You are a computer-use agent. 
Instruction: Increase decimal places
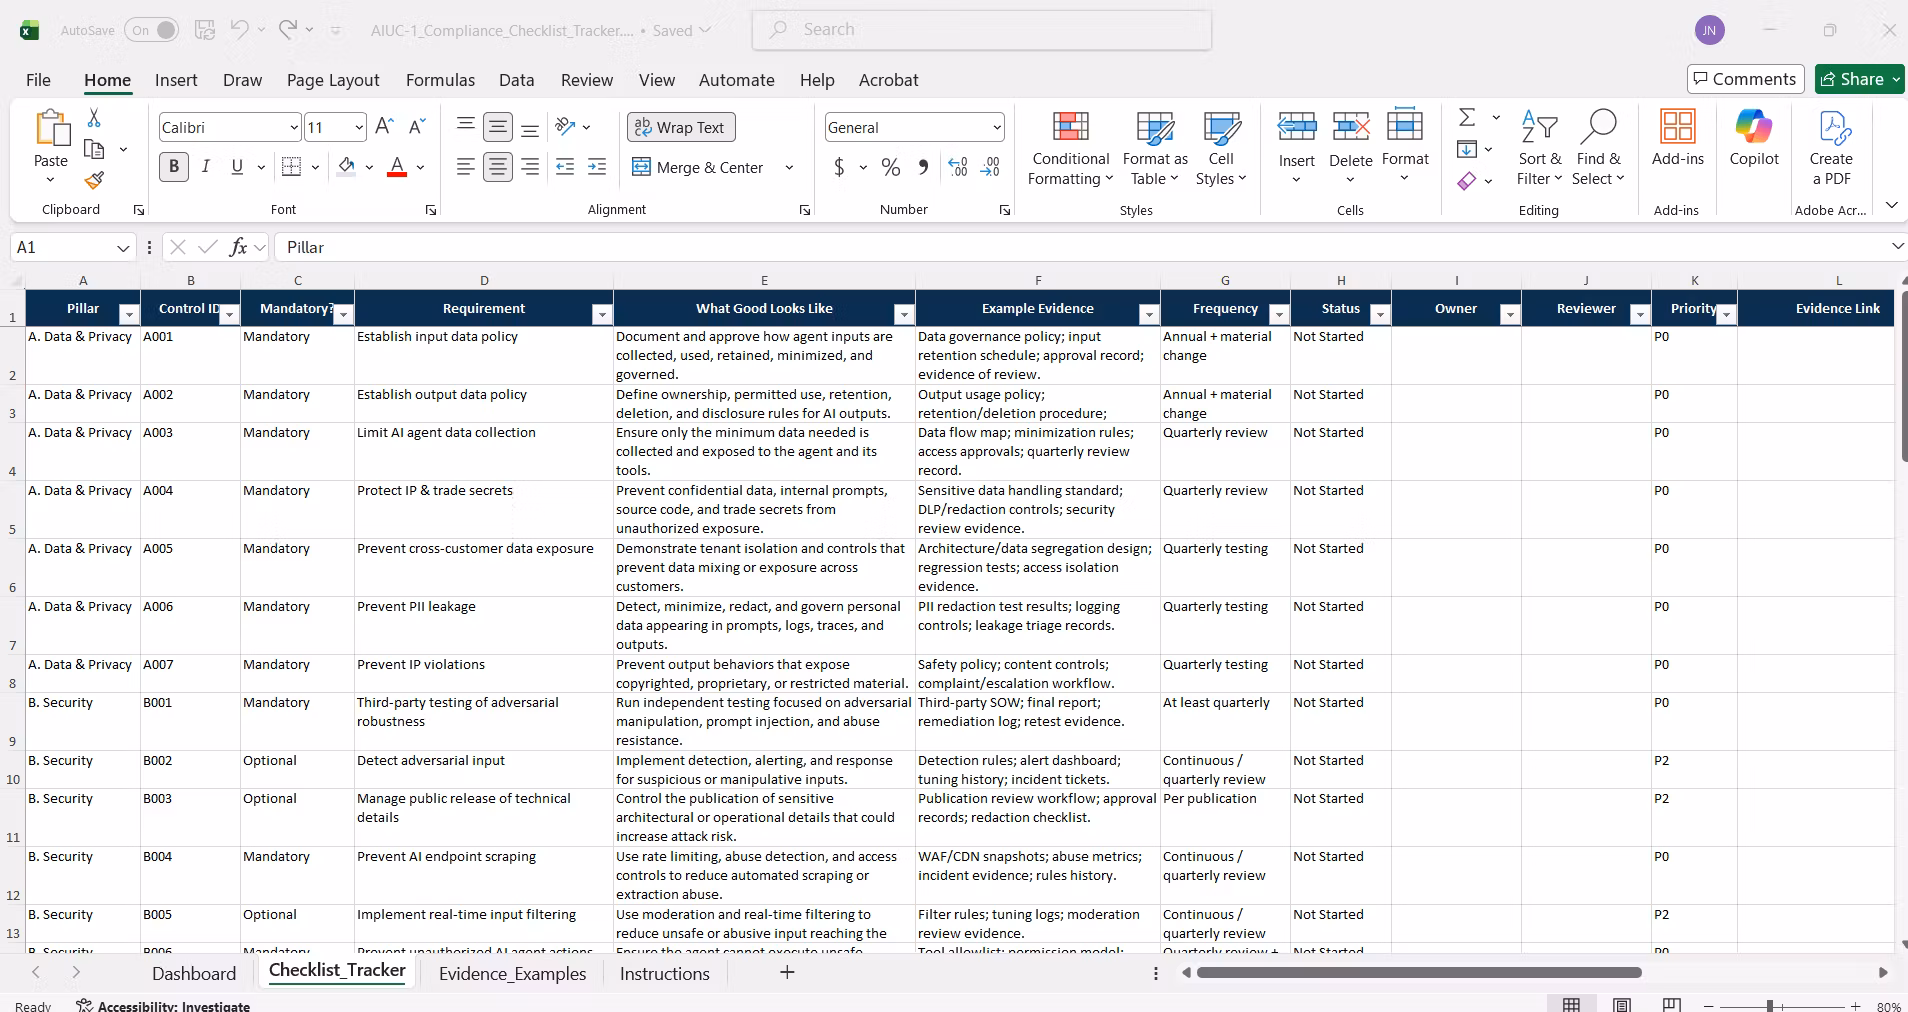click(957, 167)
